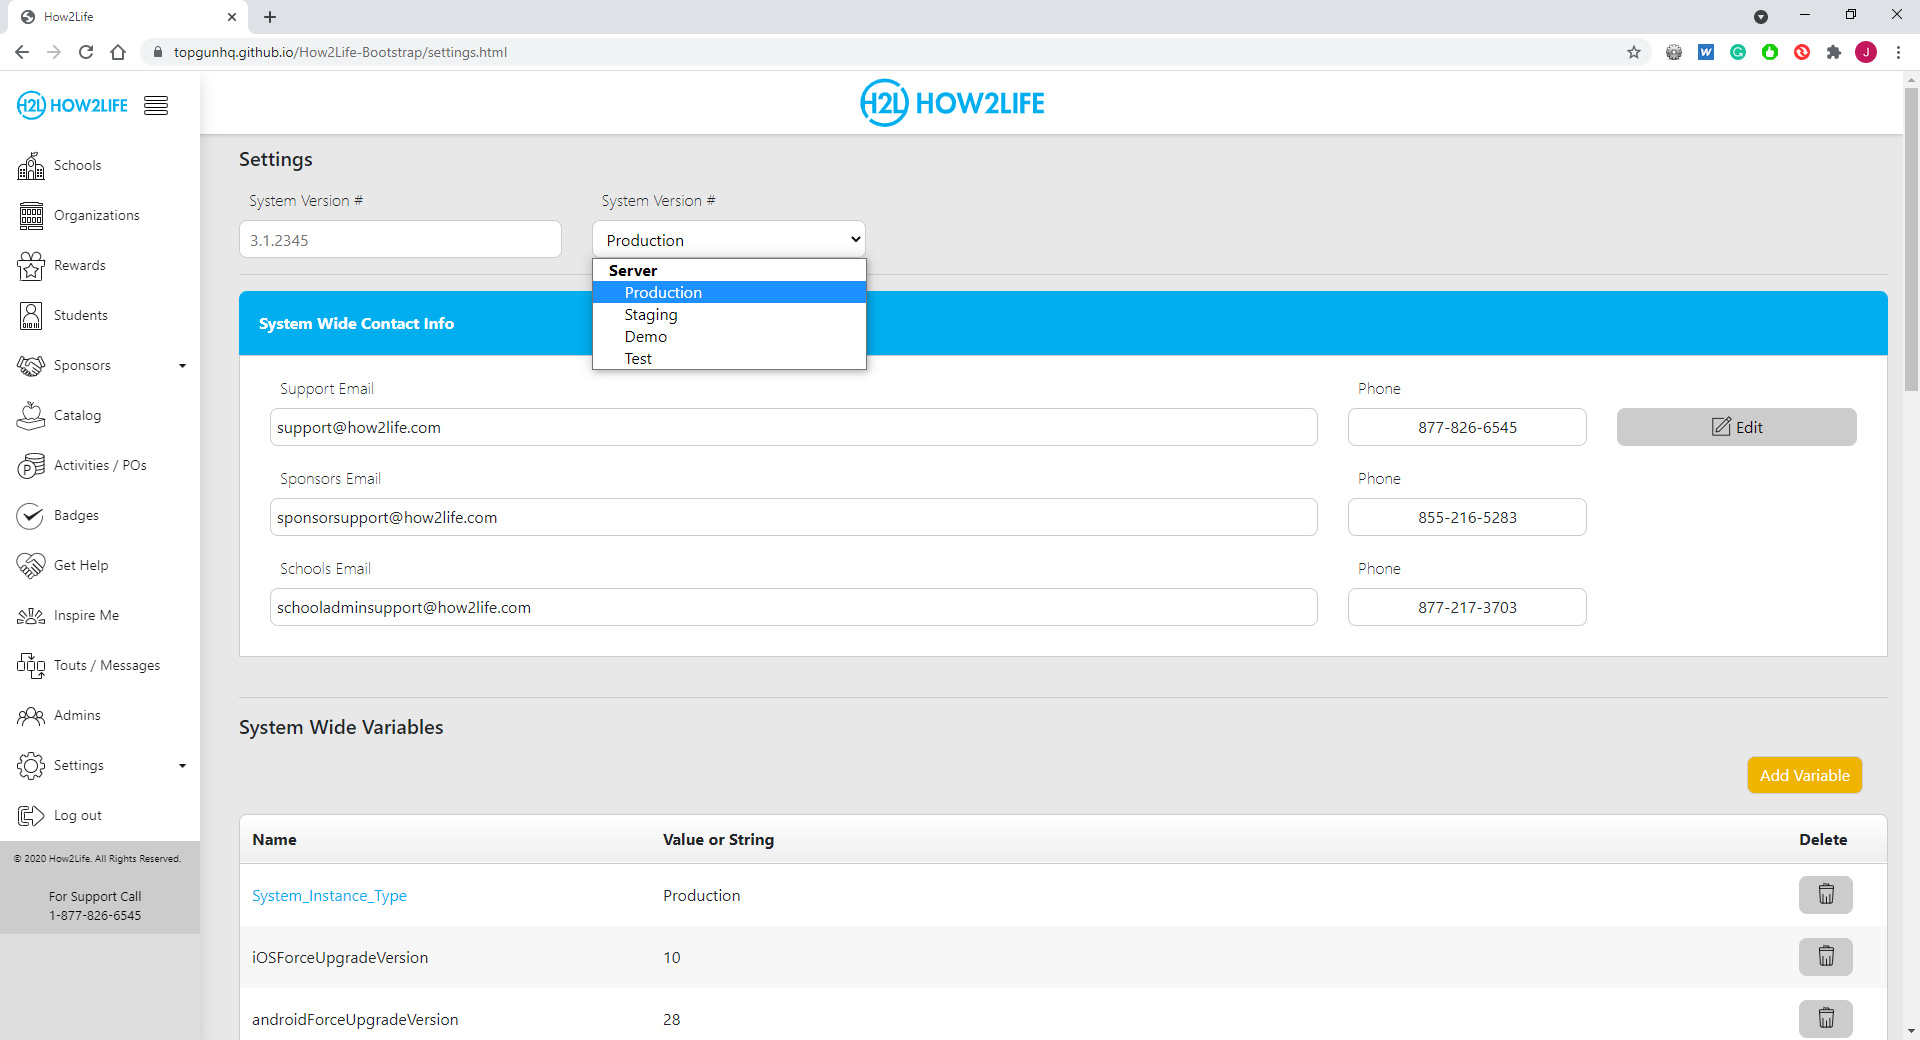Delete the System_Instance_Type variable with trash icon
Image resolution: width=1920 pixels, height=1040 pixels.
pos(1825,895)
